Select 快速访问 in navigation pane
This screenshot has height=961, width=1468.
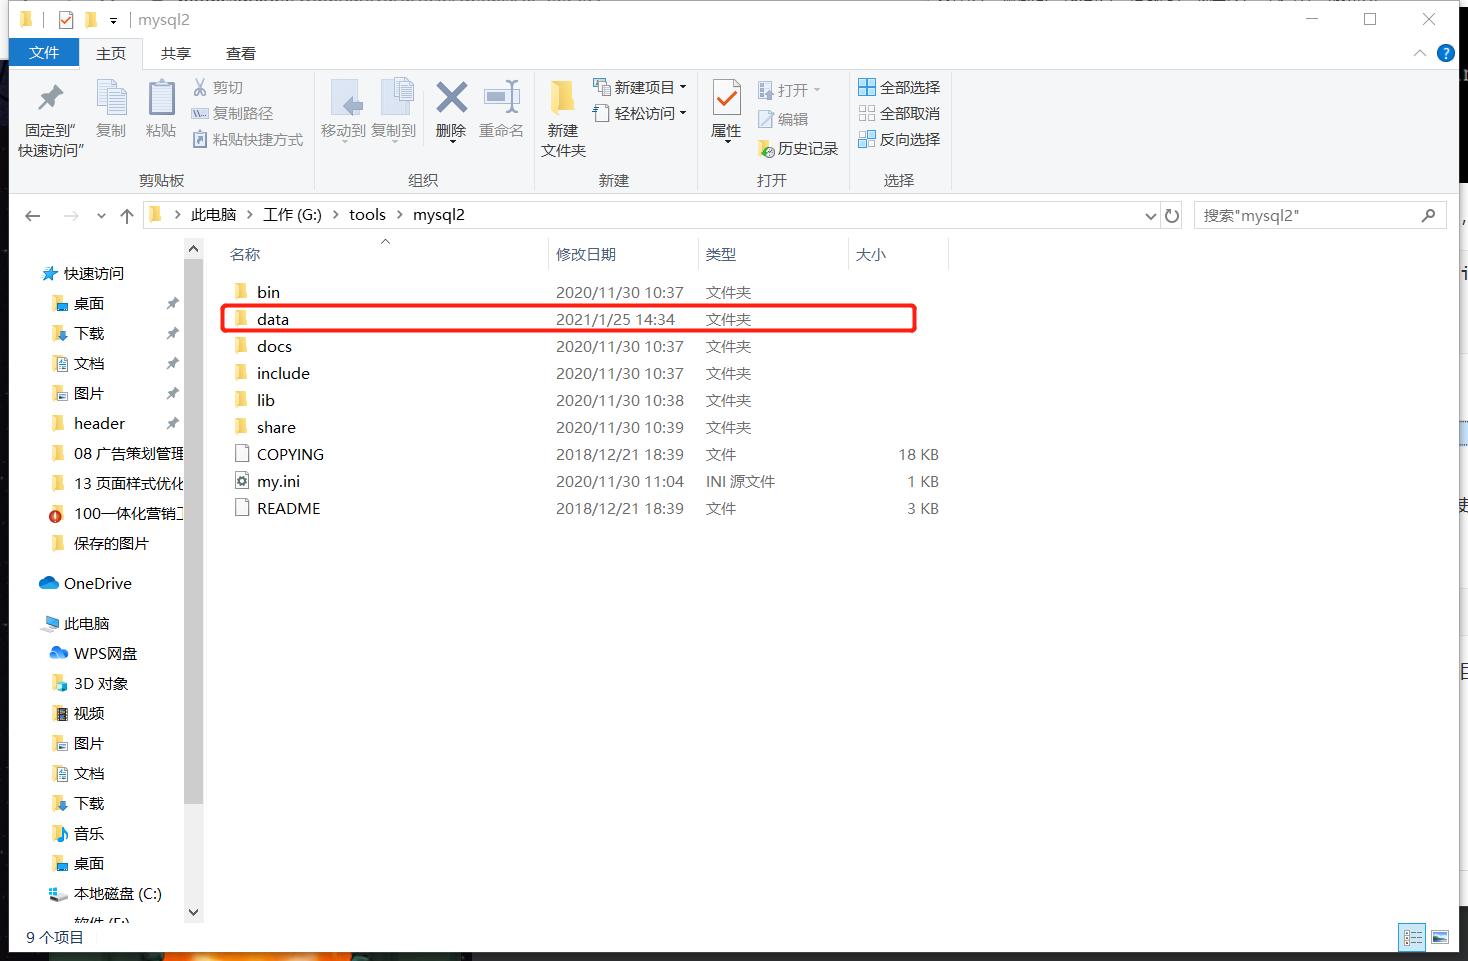[93, 273]
